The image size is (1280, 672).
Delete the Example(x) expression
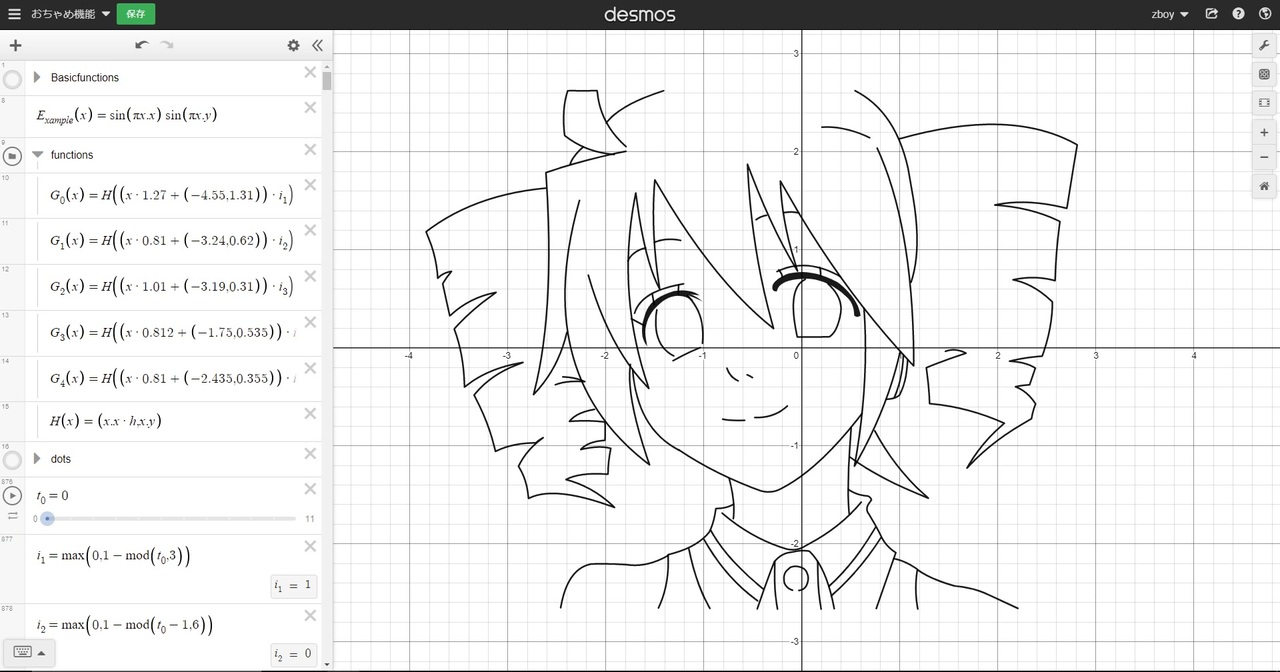310,108
